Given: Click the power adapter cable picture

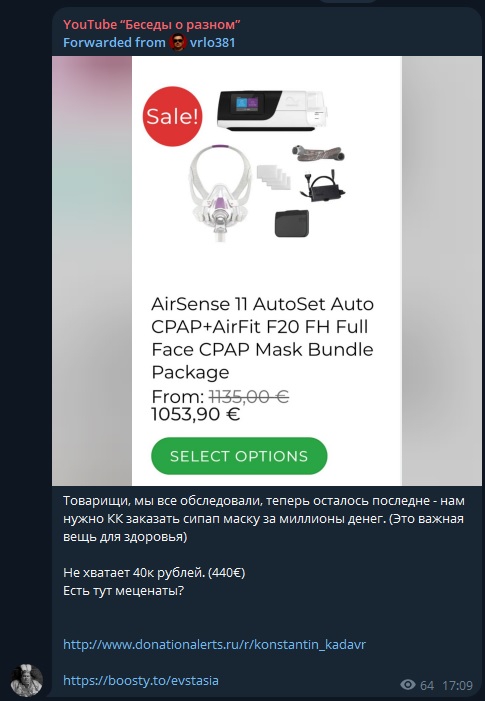Looking at the screenshot, I should click(322, 184).
